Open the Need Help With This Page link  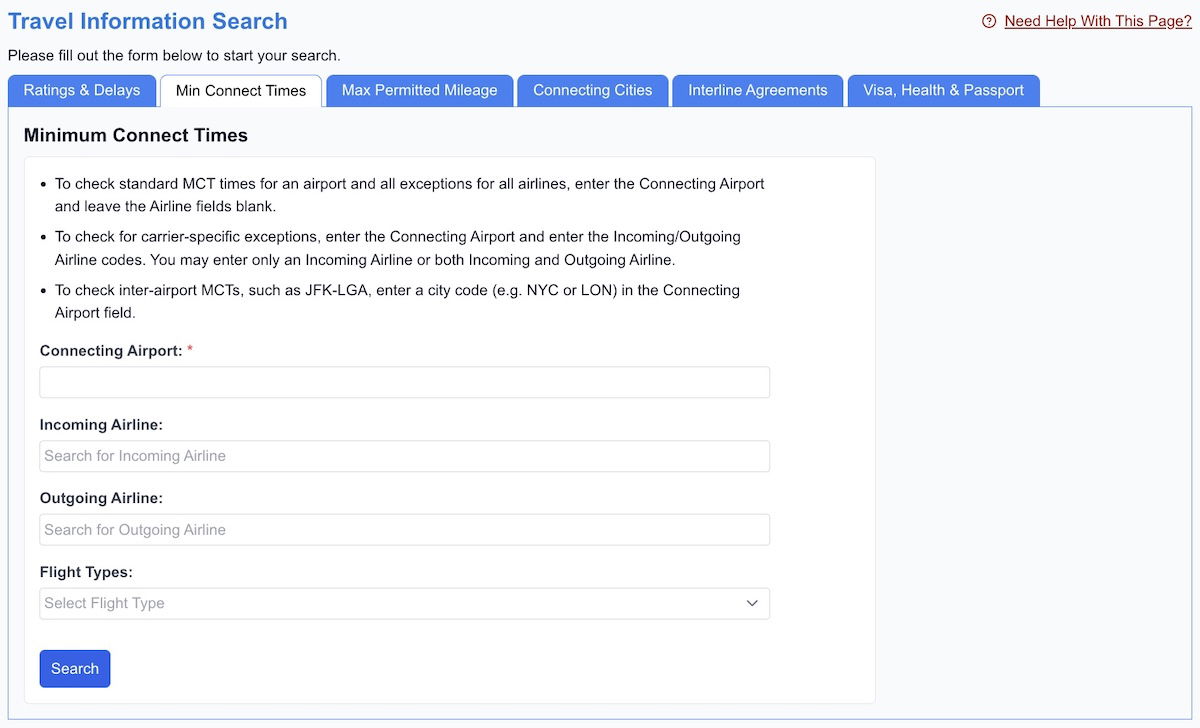pyautogui.click(x=1097, y=21)
